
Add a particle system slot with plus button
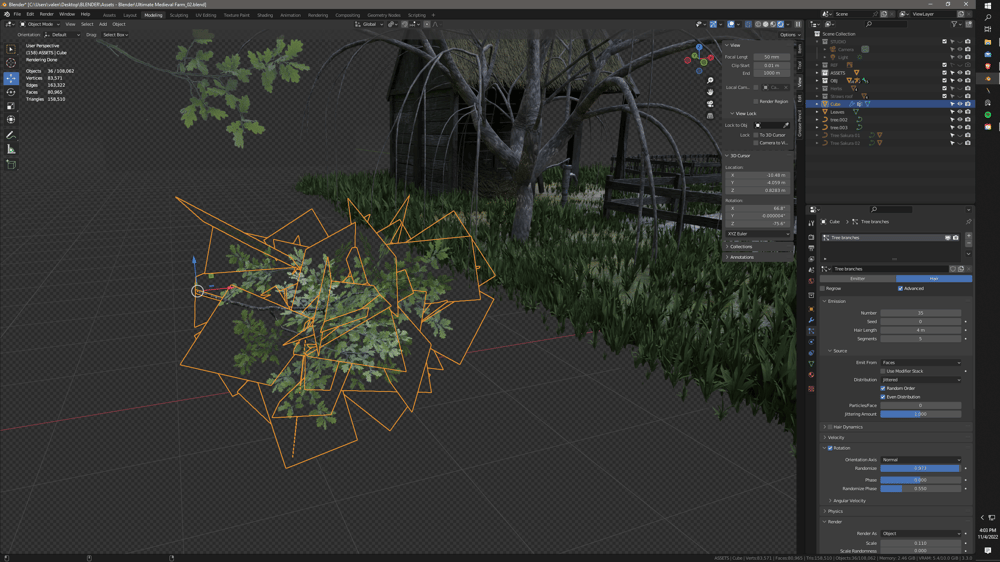[968, 237]
